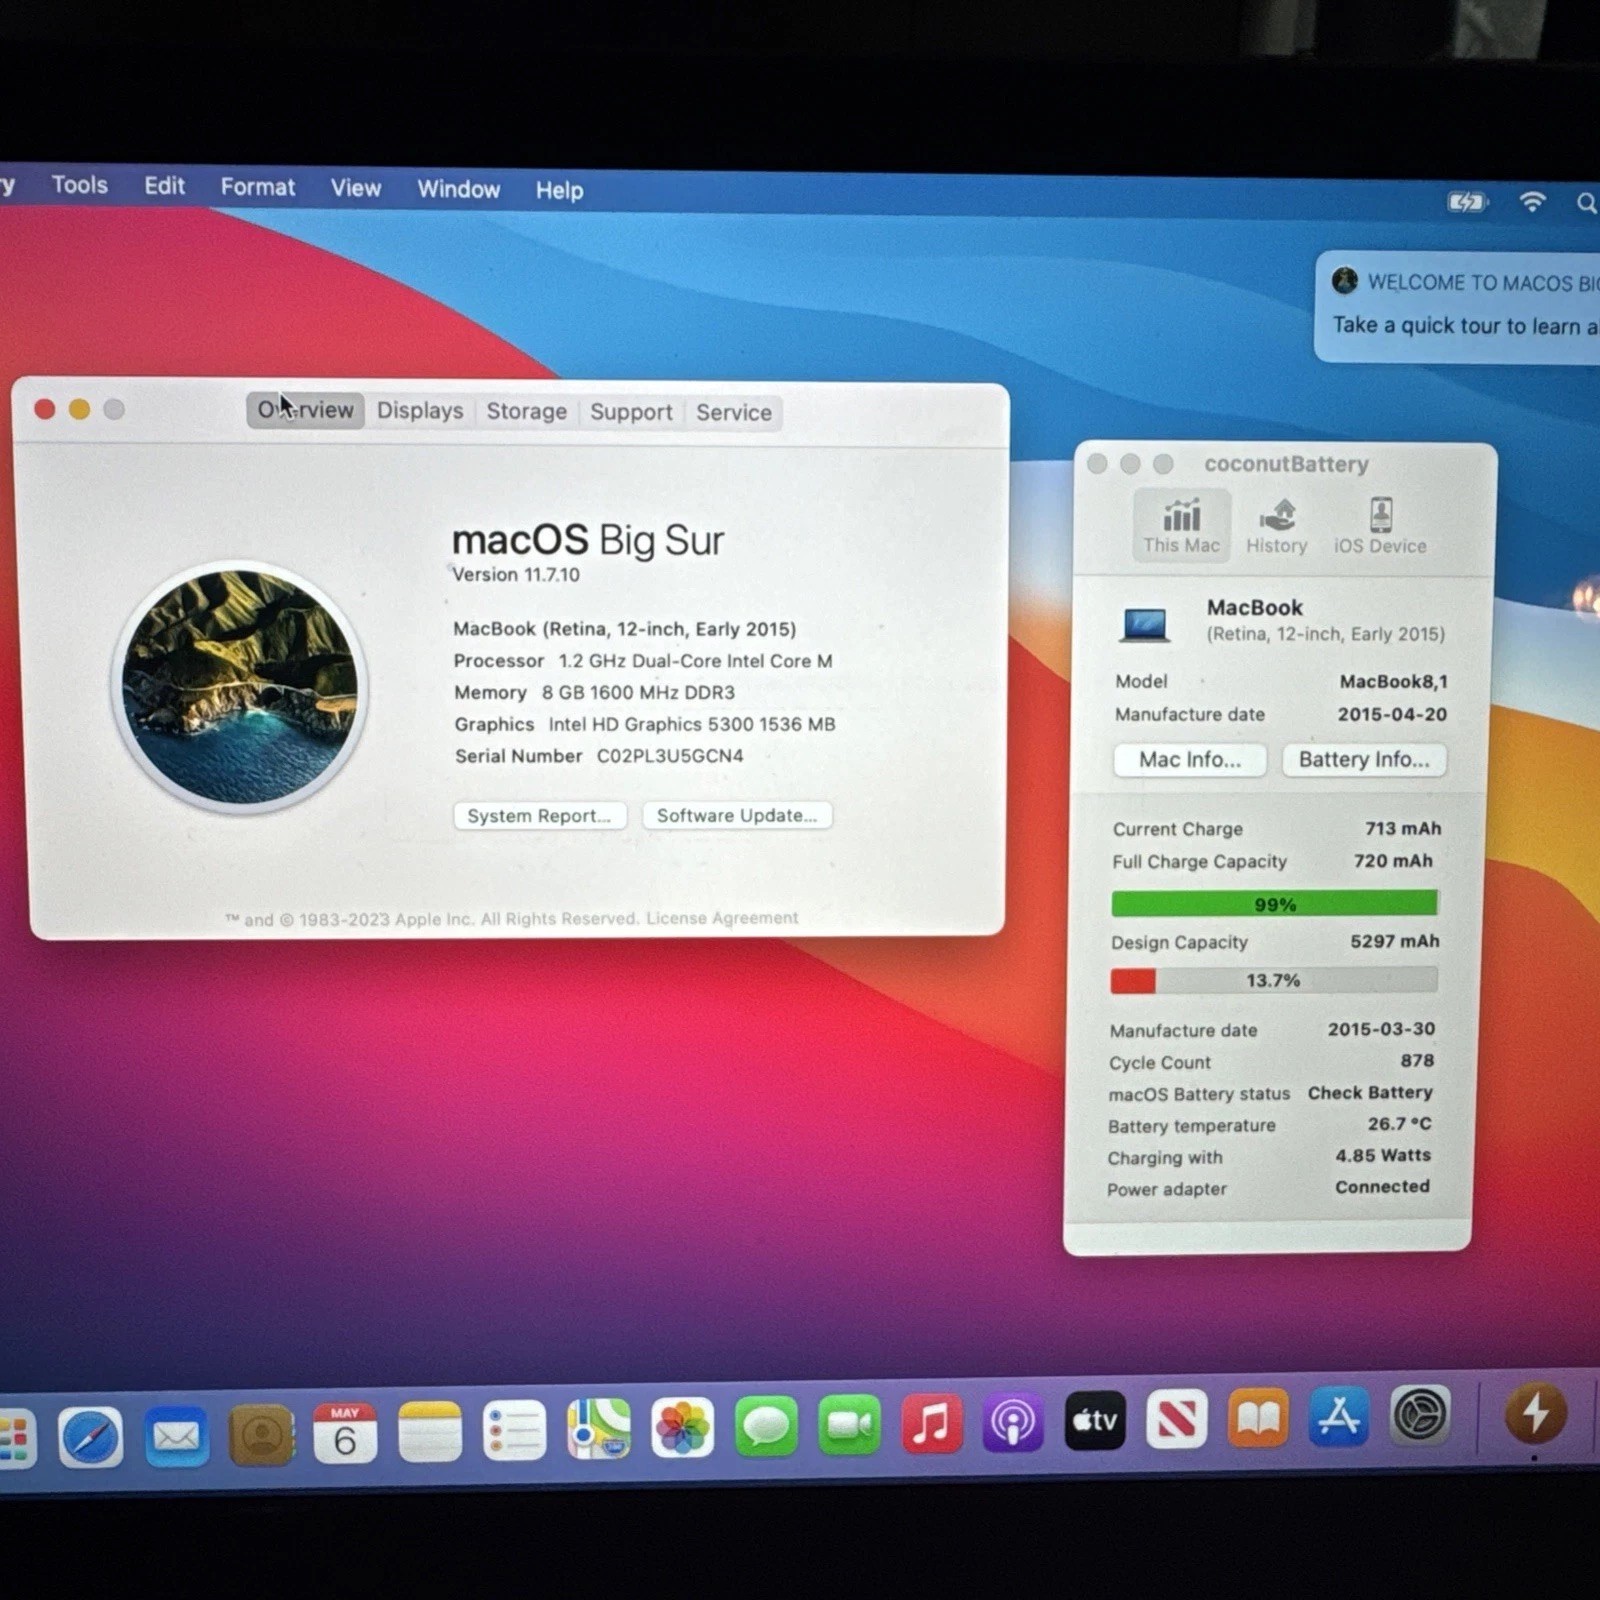
Task: Open FaceTime from the Dock
Action: pyautogui.click(x=849, y=1424)
